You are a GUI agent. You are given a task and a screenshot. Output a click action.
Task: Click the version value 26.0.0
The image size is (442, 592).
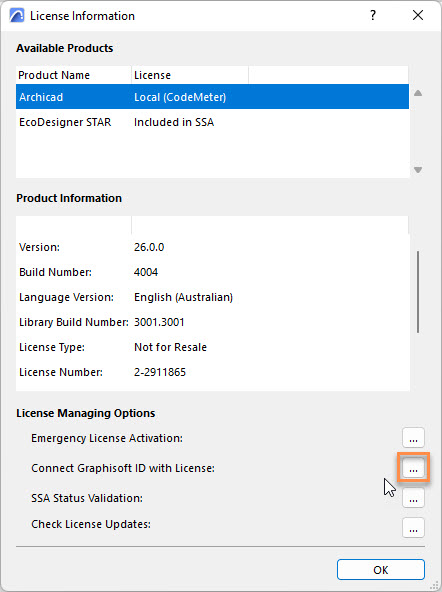149,247
